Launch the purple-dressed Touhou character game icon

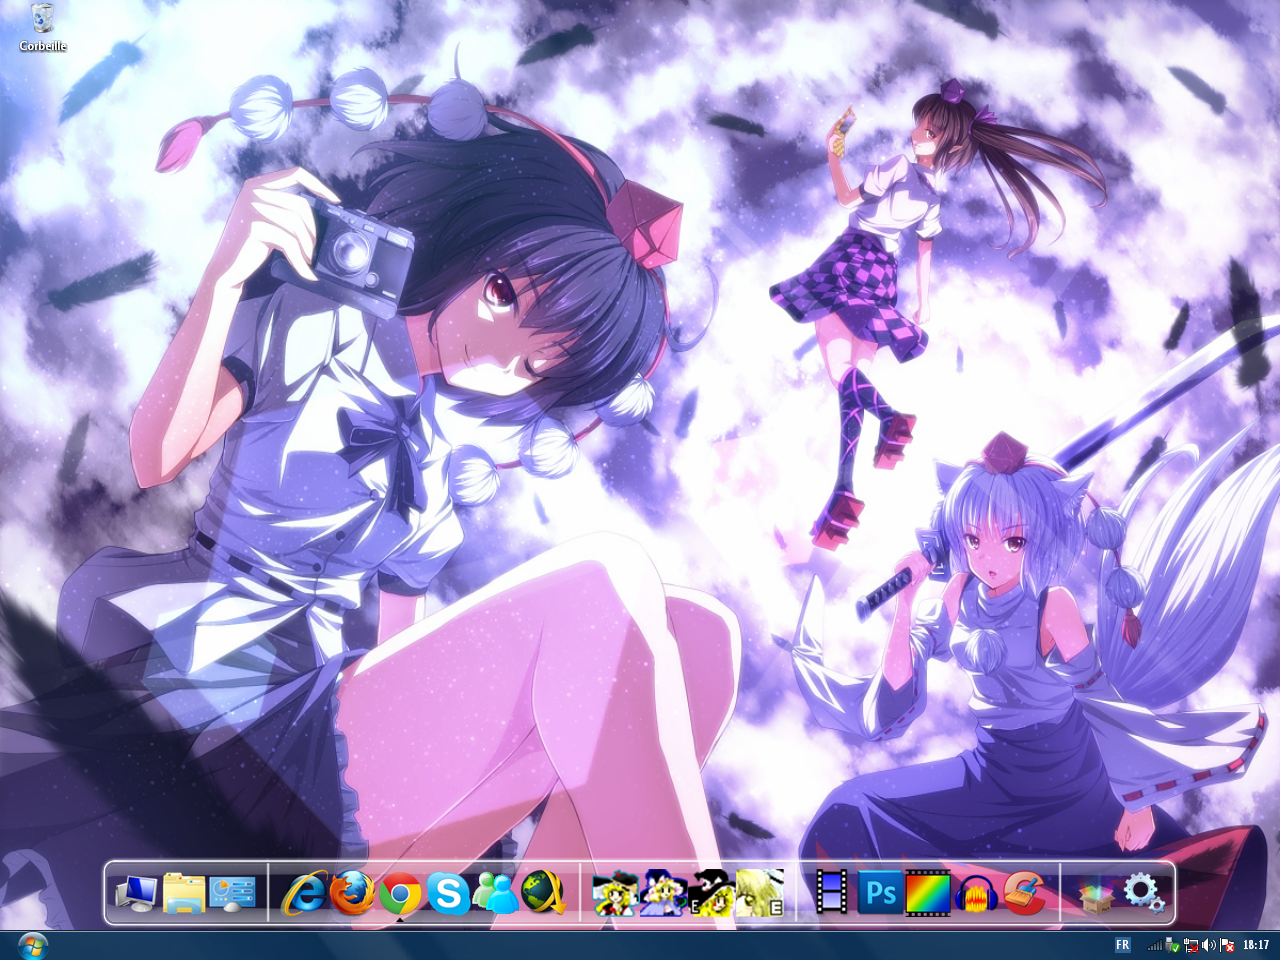click(663, 892)
